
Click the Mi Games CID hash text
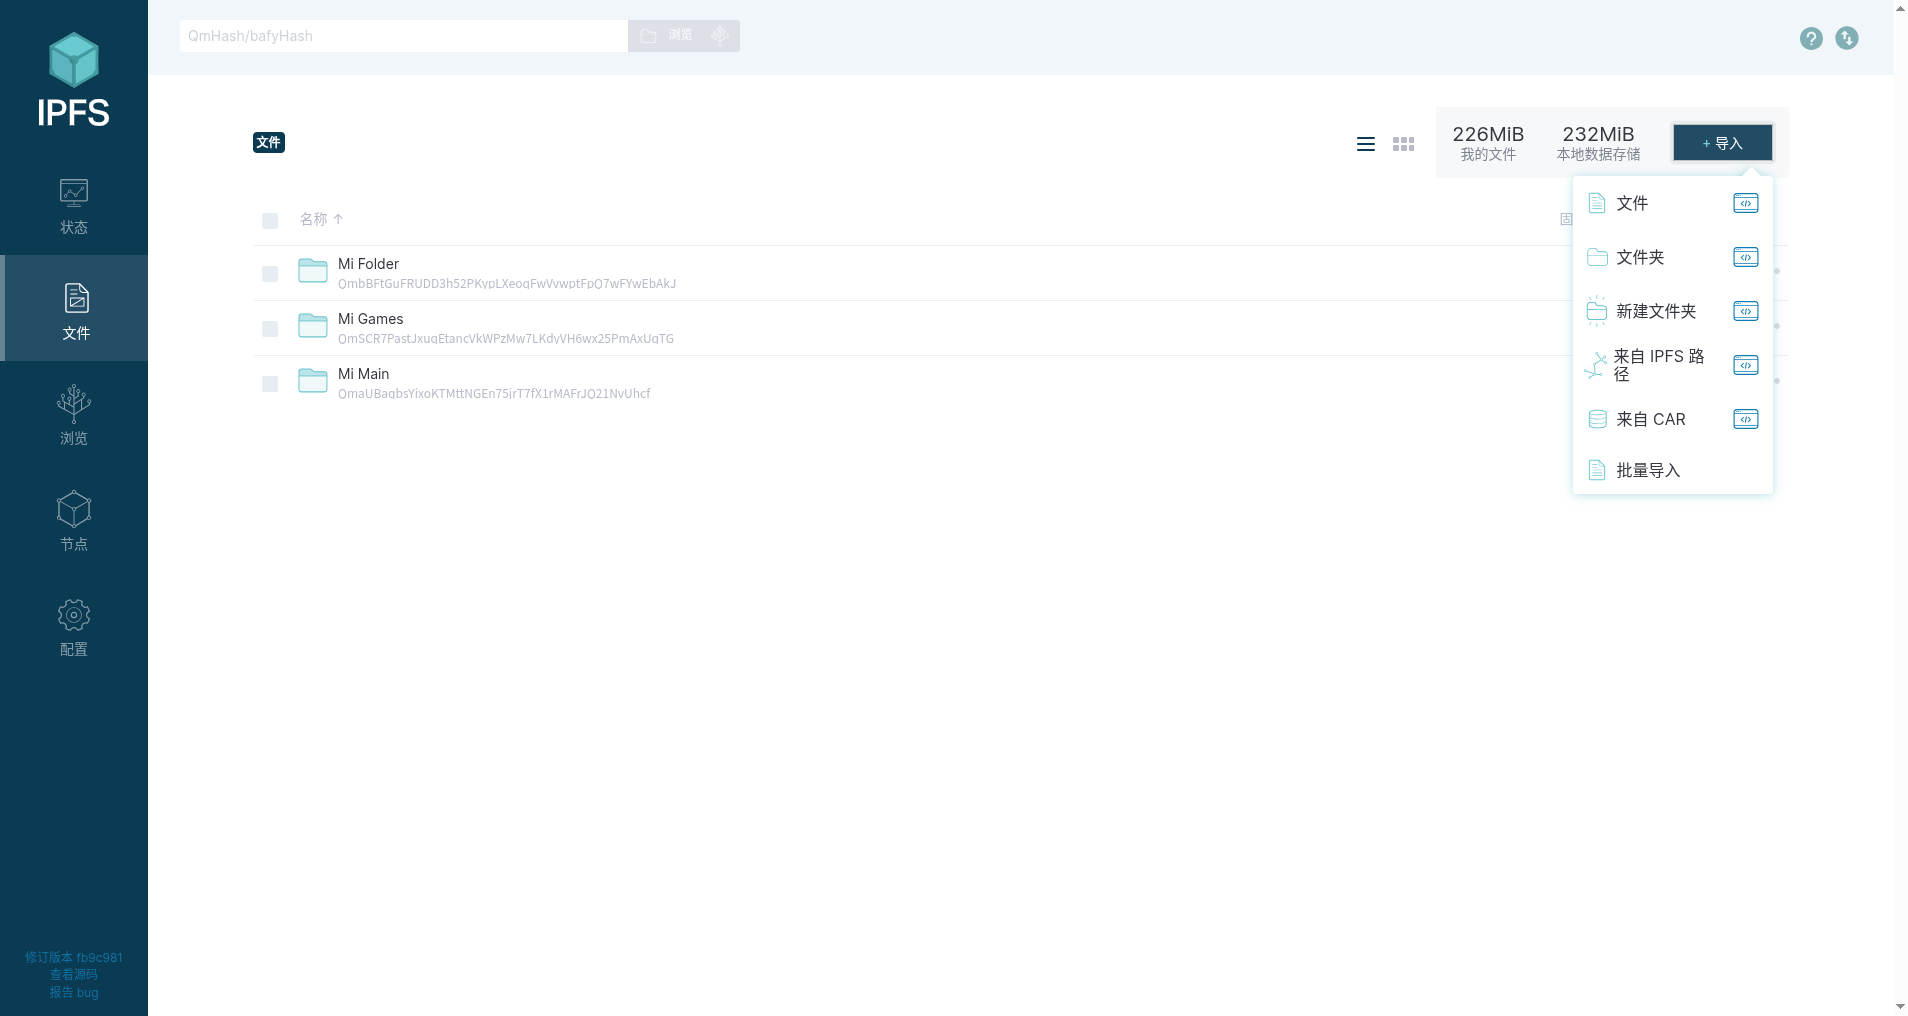pos(506,339)
